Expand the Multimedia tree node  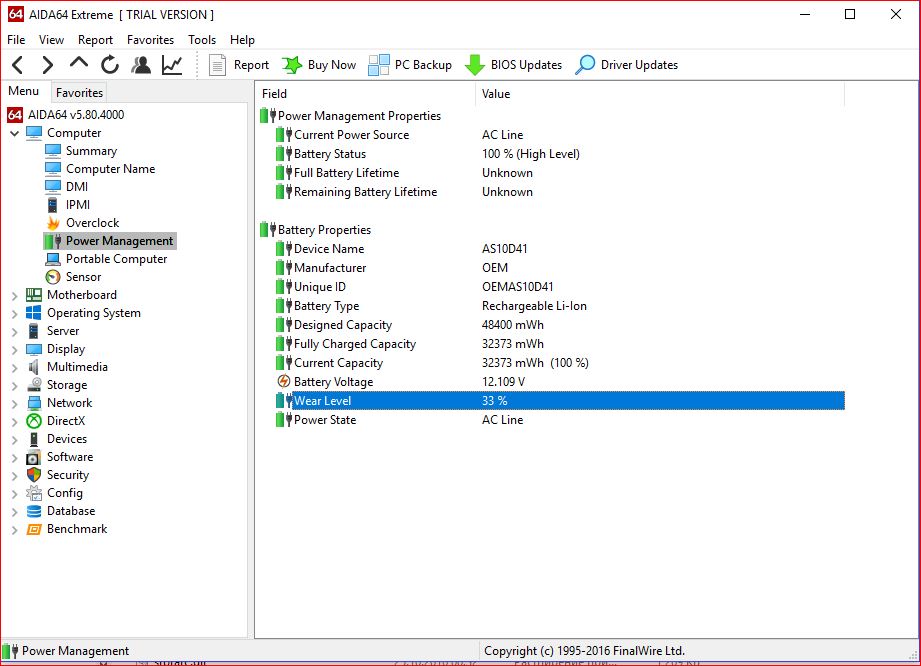pyautogui.click(x=15, y=368)
